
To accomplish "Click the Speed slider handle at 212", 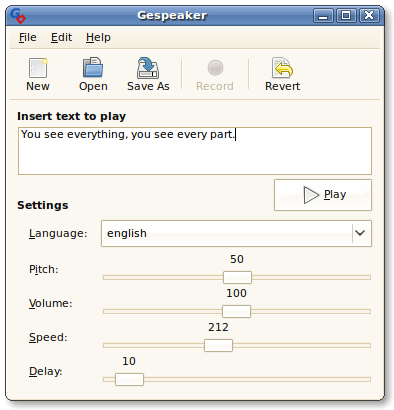I will coord(218,345).
